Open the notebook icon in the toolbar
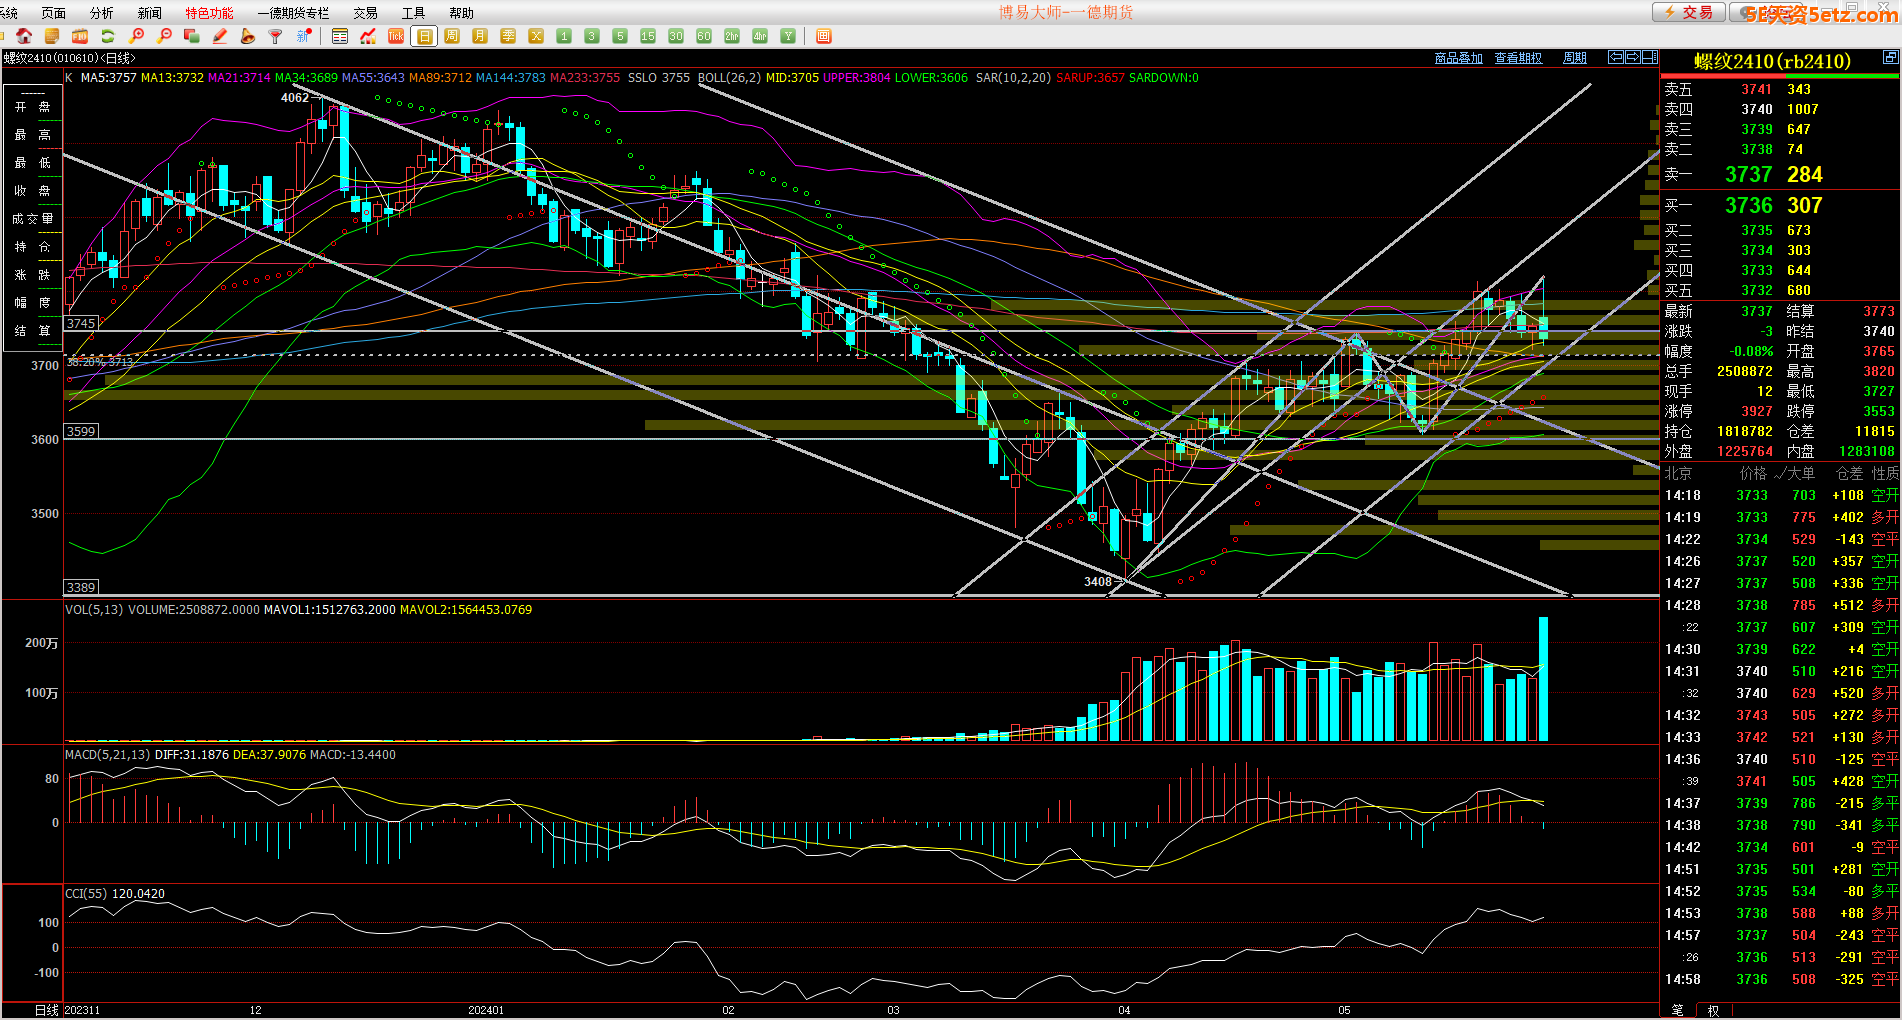The height and width of the screenshot is (1020, 1903). pyautogui.click(x=52, y=36)
